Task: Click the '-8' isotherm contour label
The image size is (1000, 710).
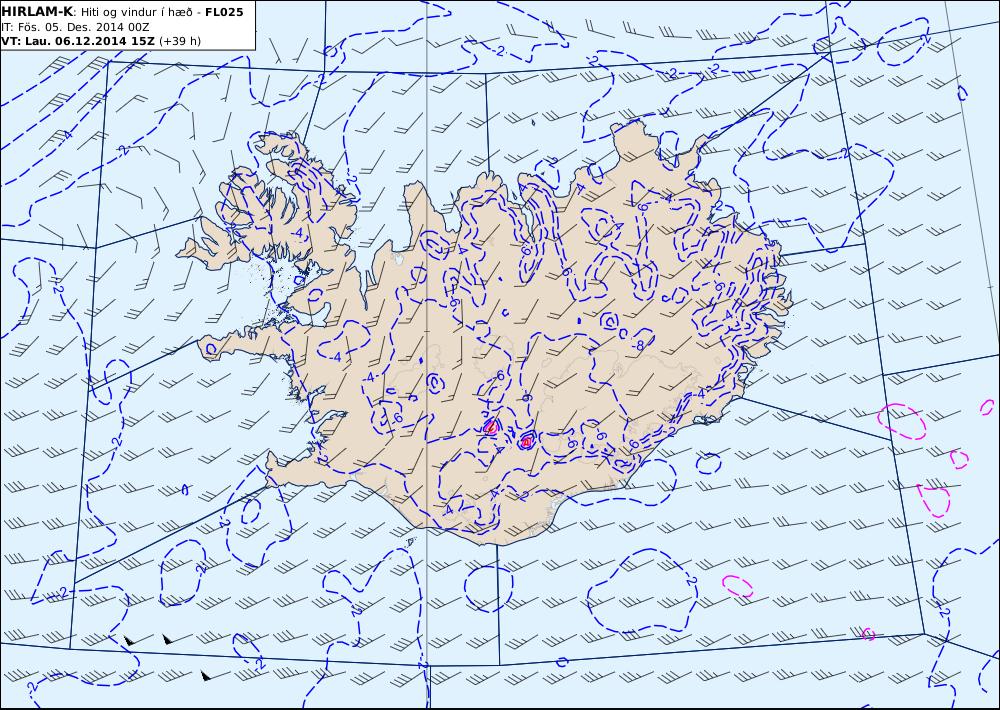Action: click(x=640, y=345)
